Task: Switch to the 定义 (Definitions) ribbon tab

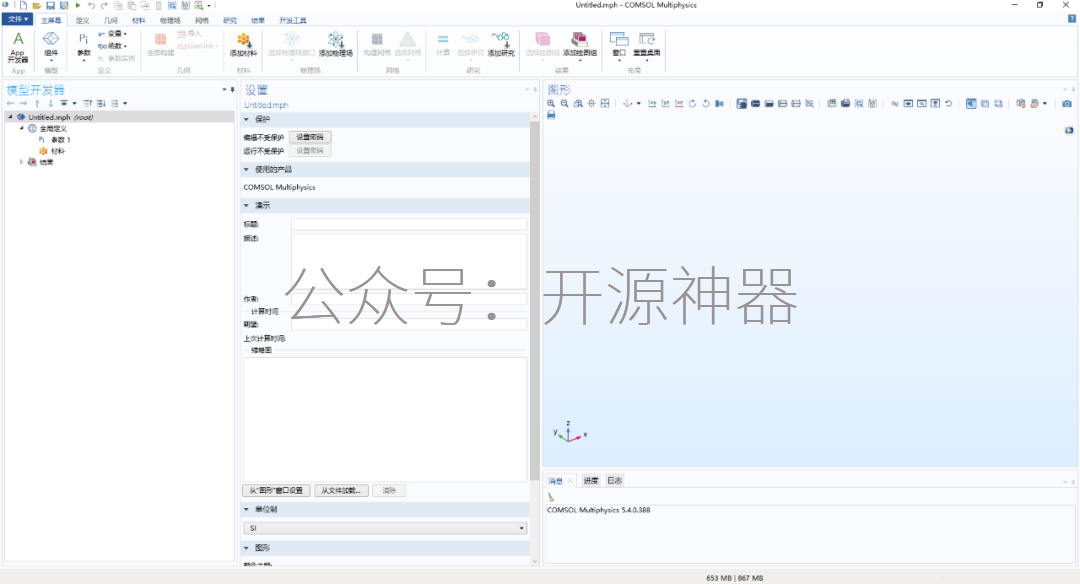Action: coord(83,21)
